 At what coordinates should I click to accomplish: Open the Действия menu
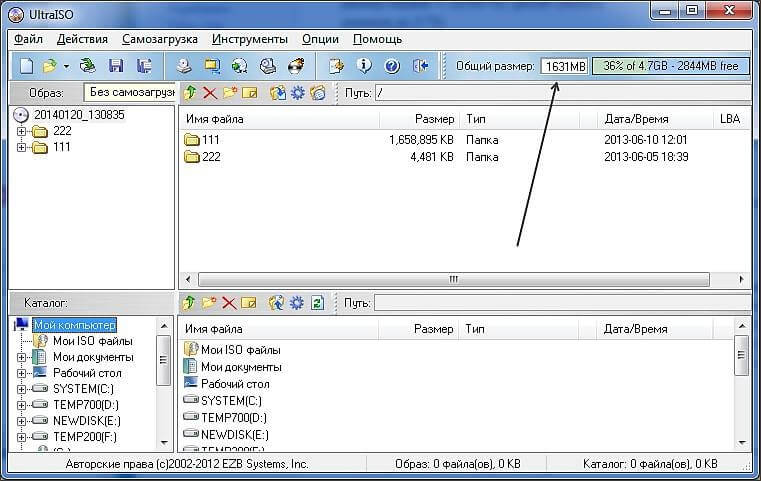click(82, 39)
